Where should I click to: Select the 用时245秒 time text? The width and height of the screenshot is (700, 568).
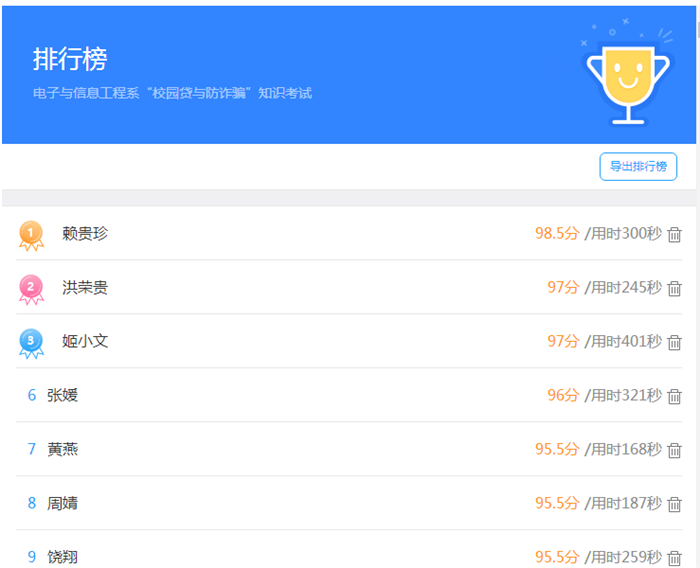coord(623,287)
